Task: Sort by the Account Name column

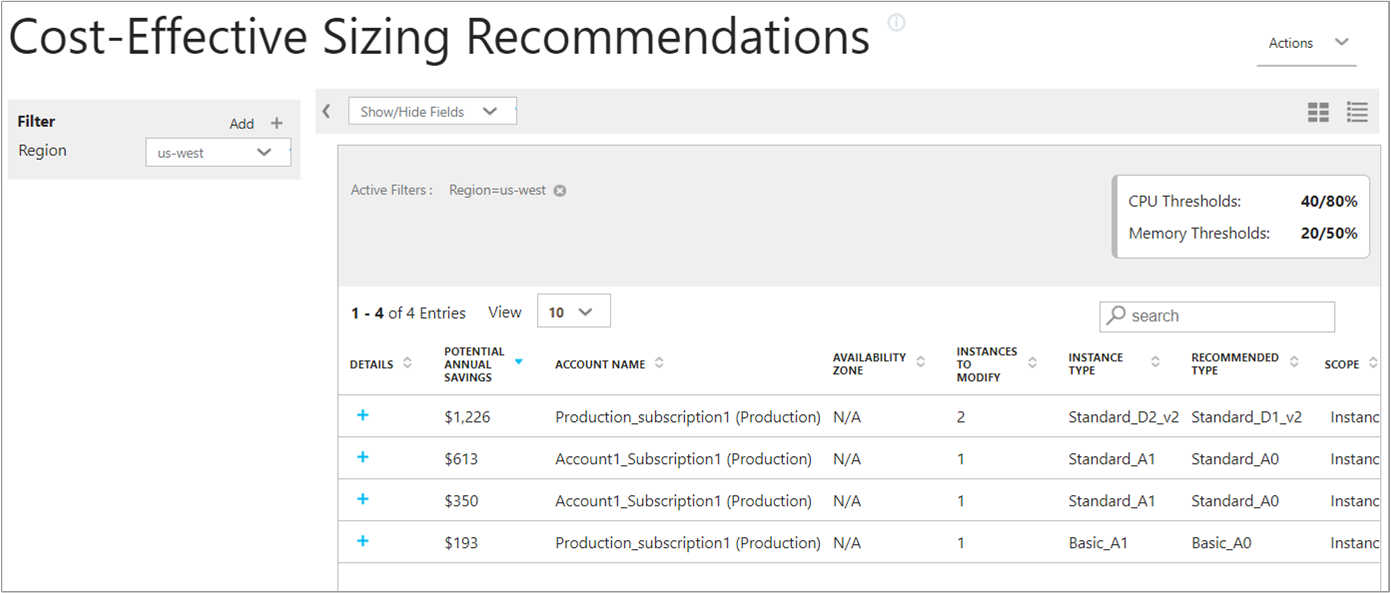Action: coord(659,364)
